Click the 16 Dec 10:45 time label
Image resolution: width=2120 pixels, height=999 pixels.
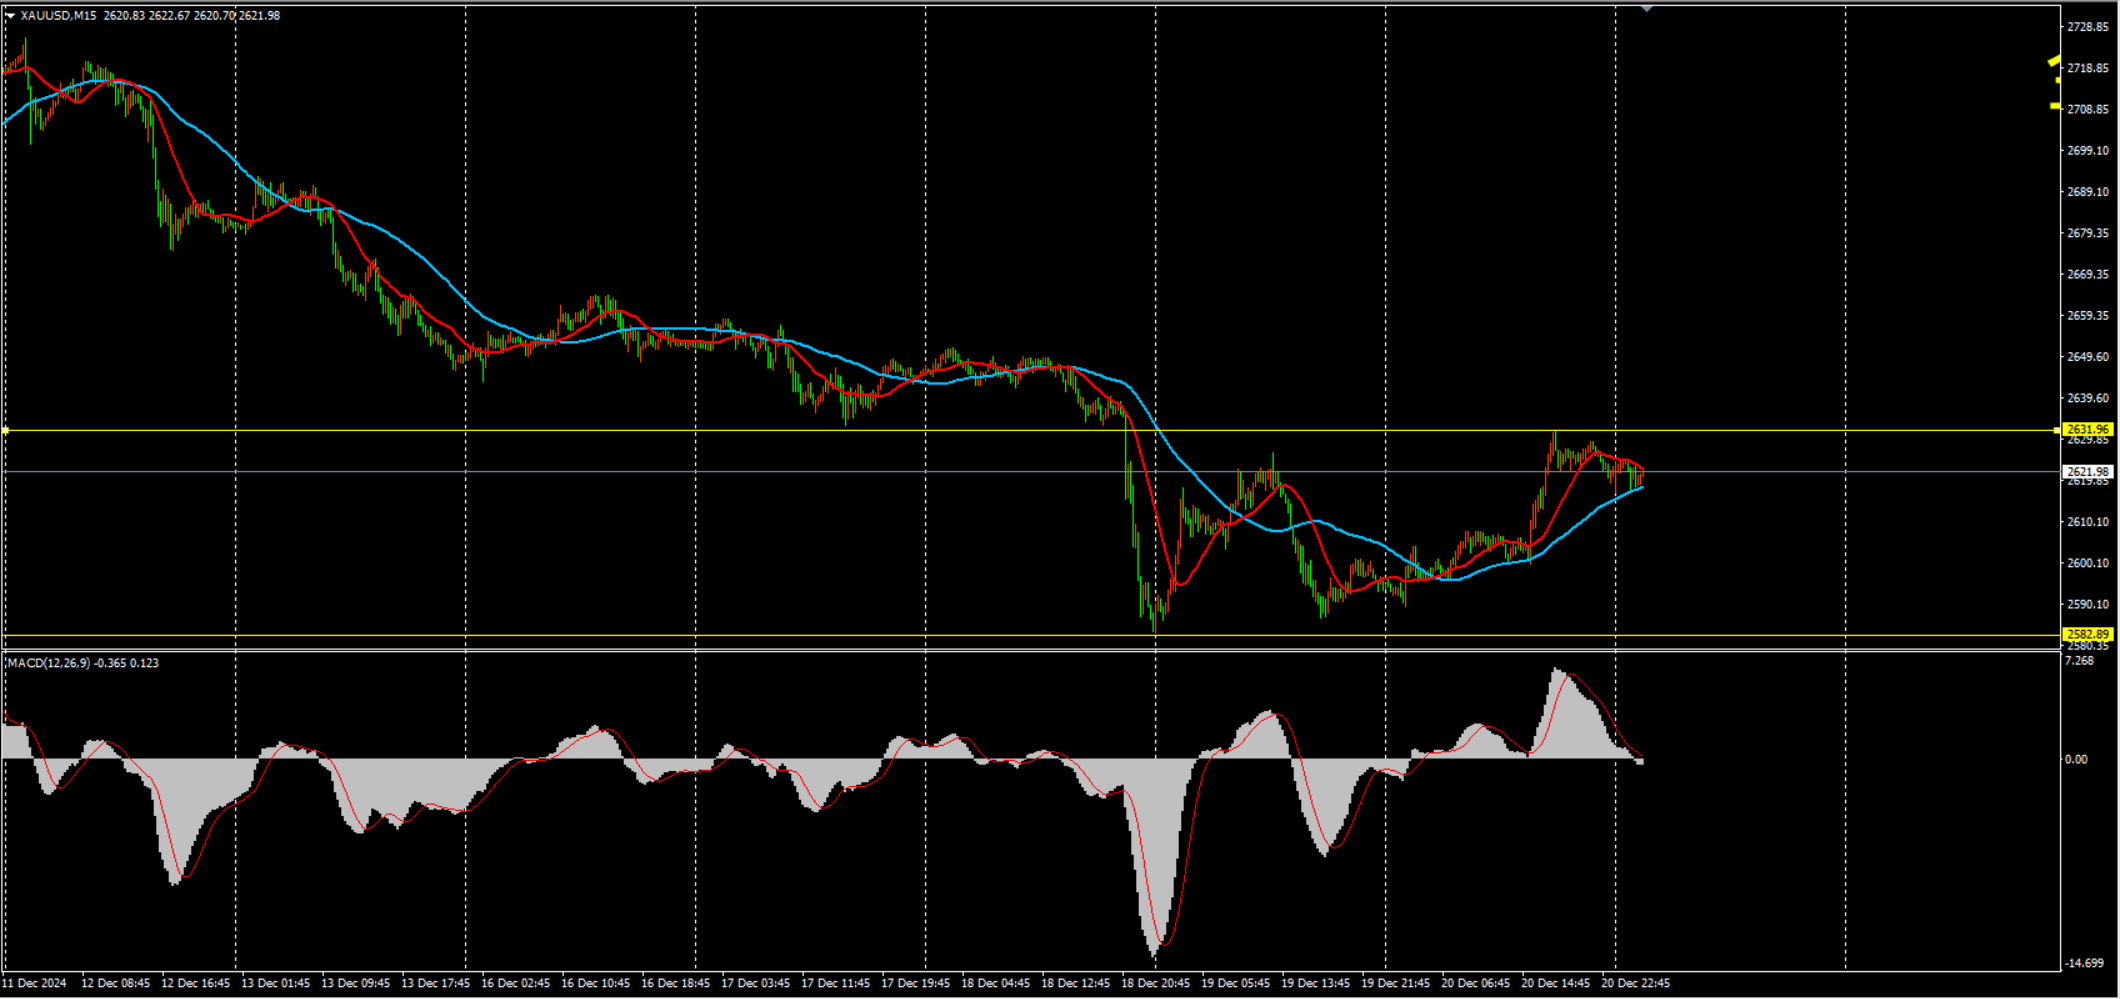tap(595, 983)
